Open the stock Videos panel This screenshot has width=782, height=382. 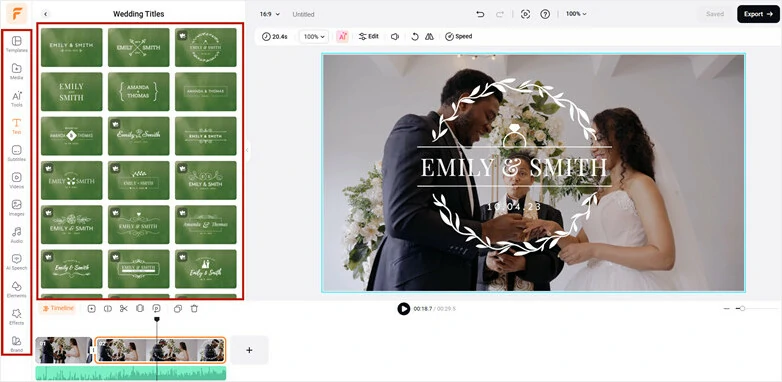[x=16, y=181]
